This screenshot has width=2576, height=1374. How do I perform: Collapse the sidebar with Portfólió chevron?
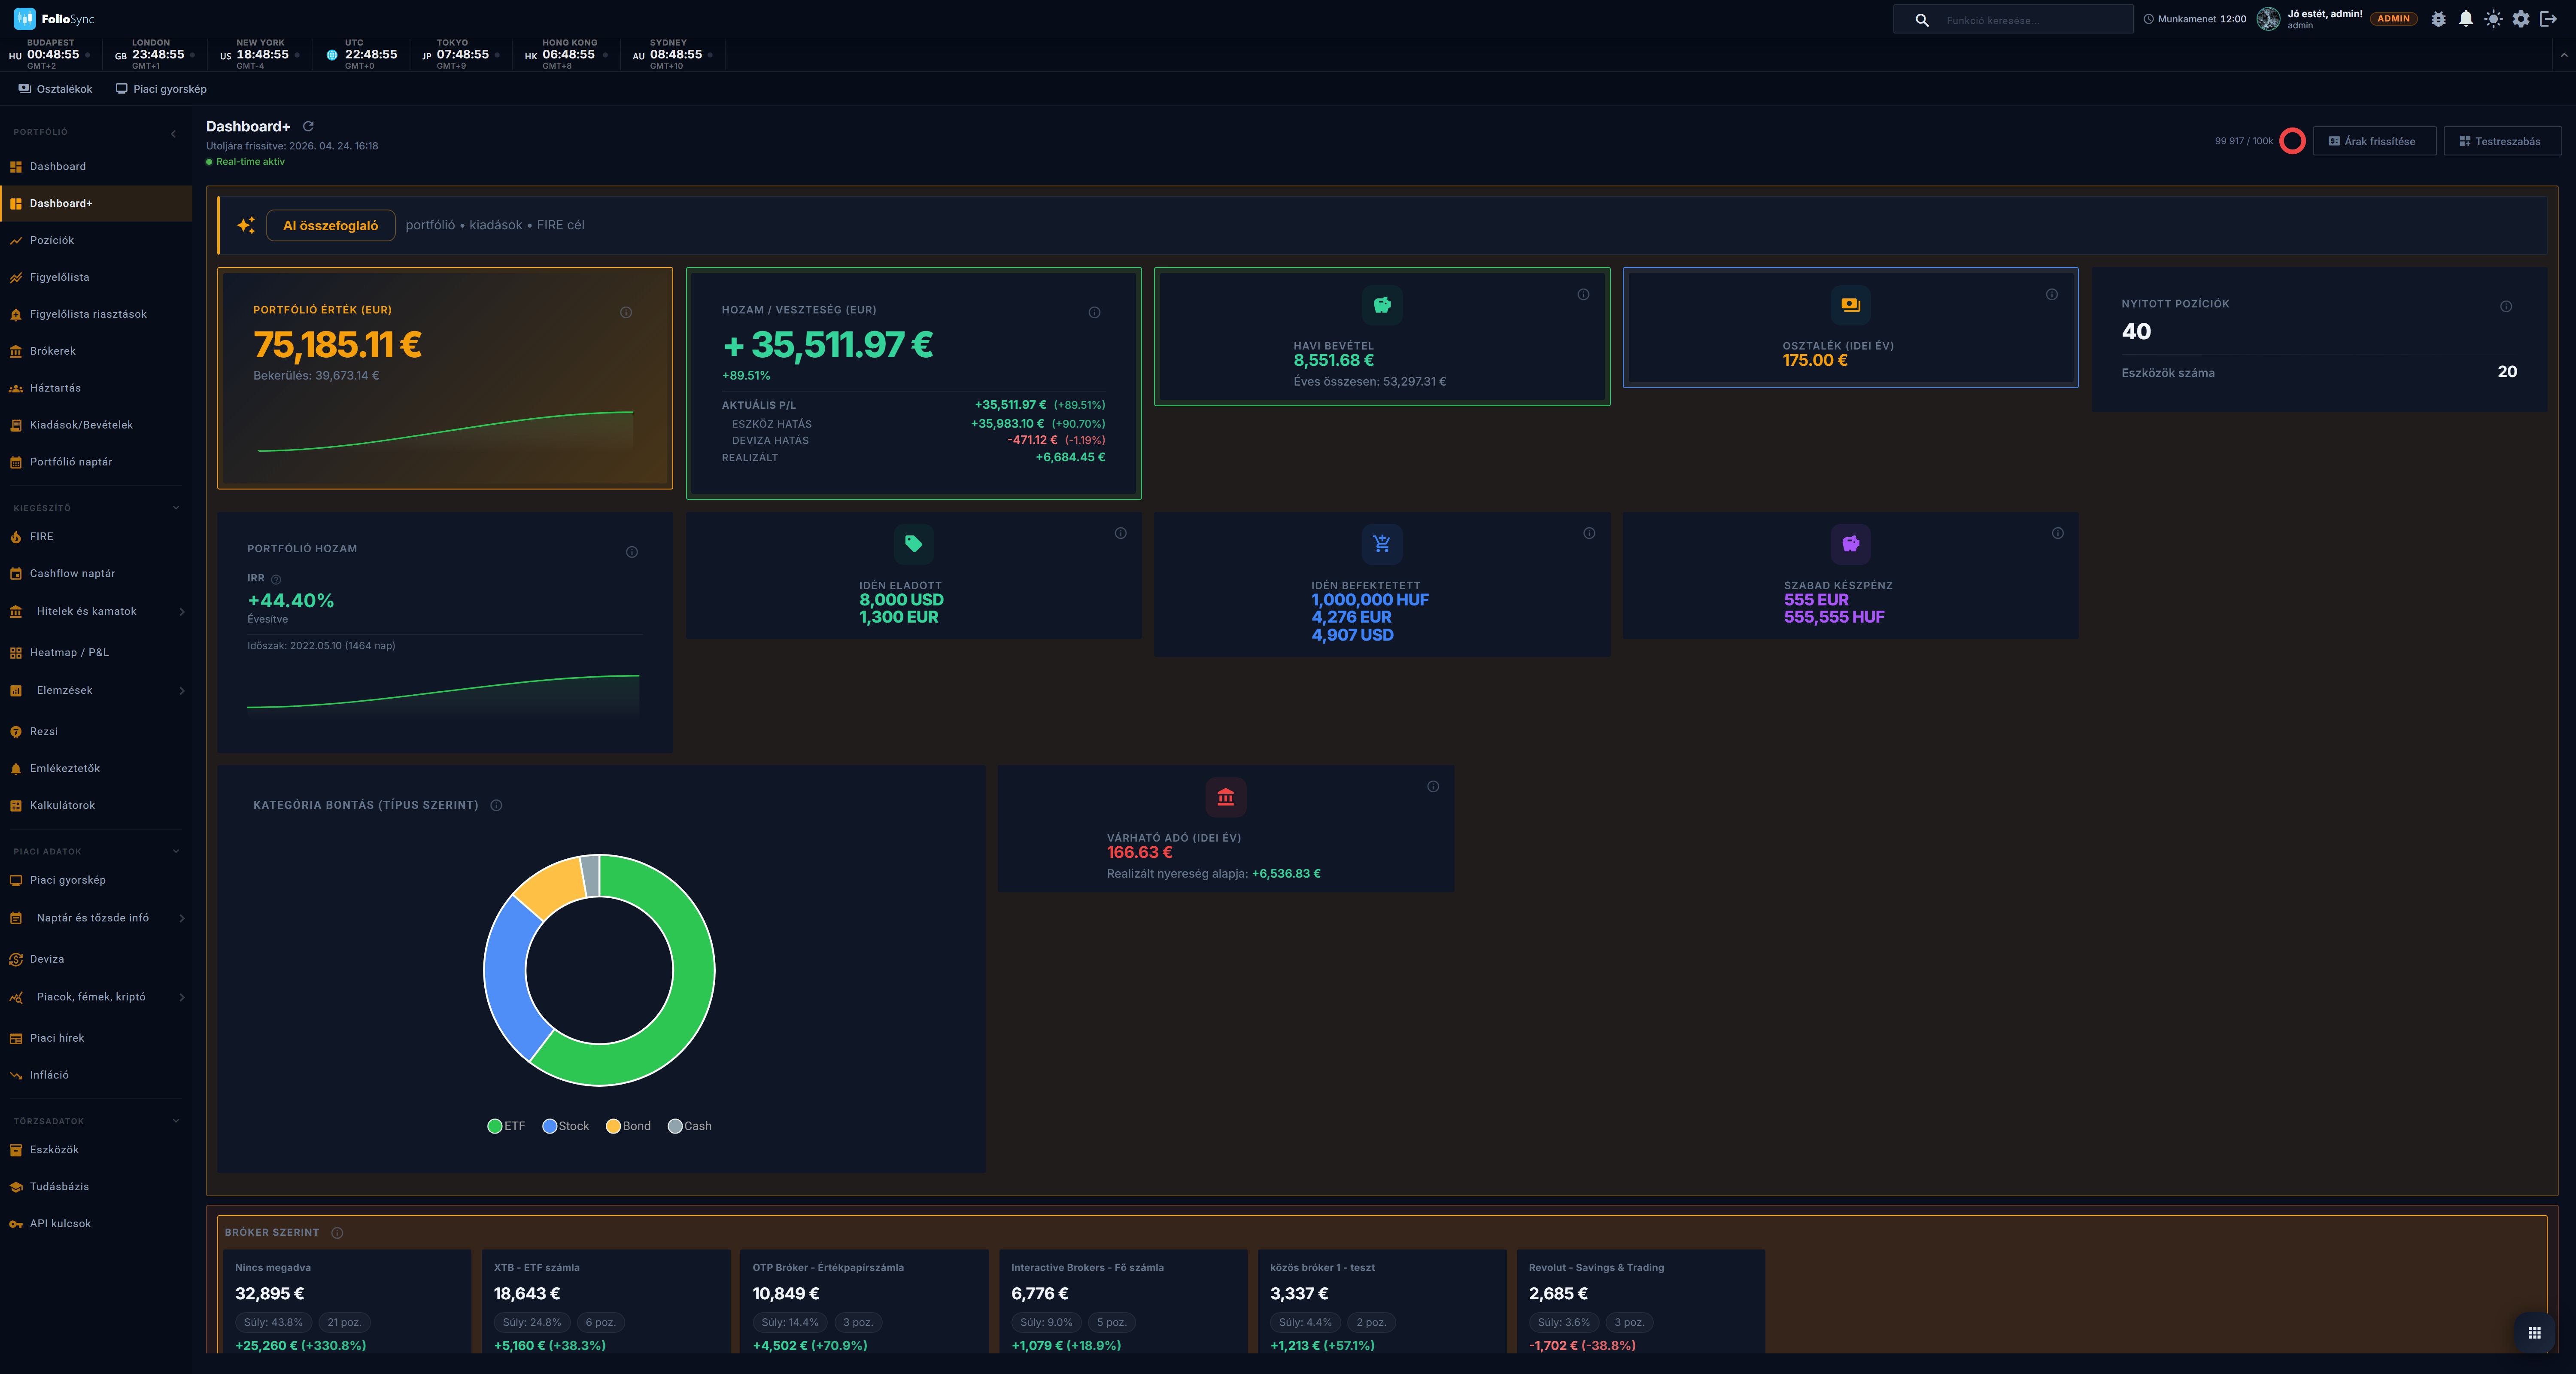pos(173,133)
